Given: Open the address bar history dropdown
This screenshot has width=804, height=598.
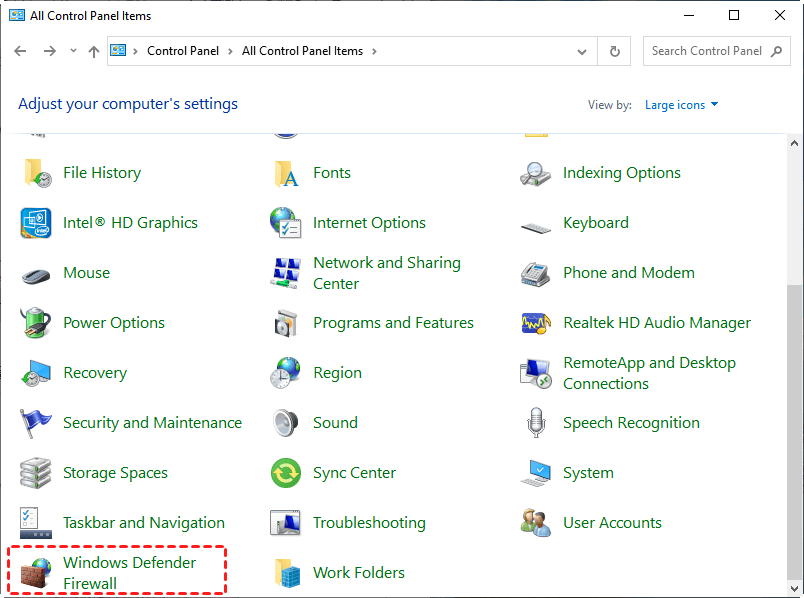Looking at the screenshot, I should tap(583, 51).
